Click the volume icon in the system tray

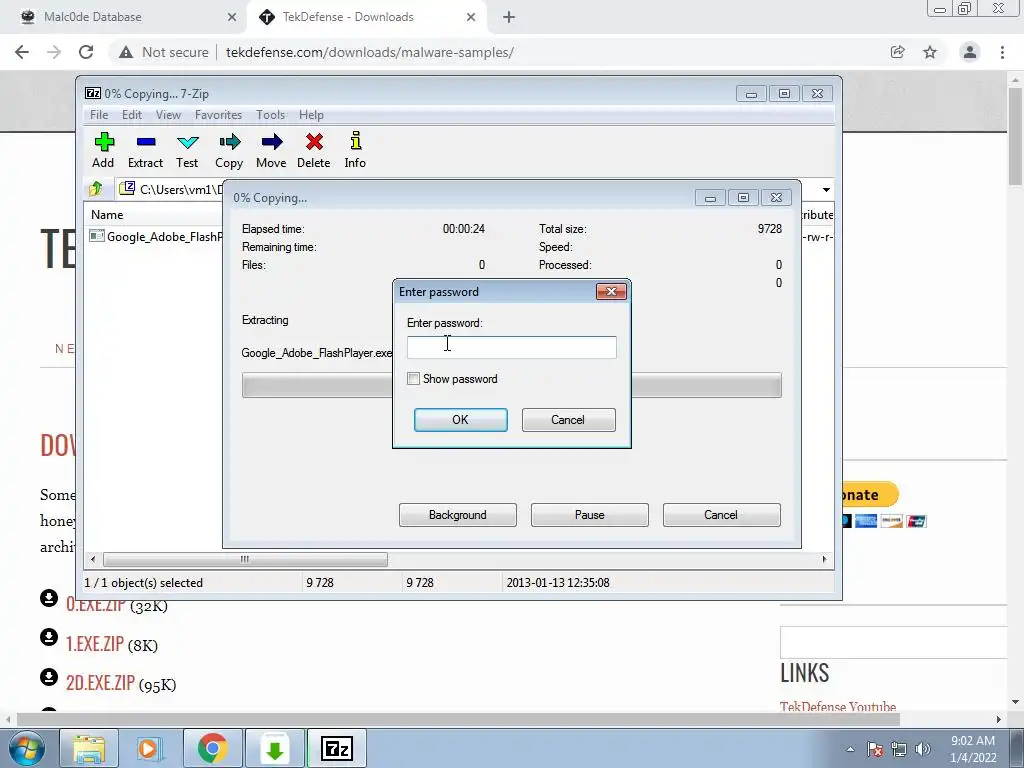click(923, 749)
